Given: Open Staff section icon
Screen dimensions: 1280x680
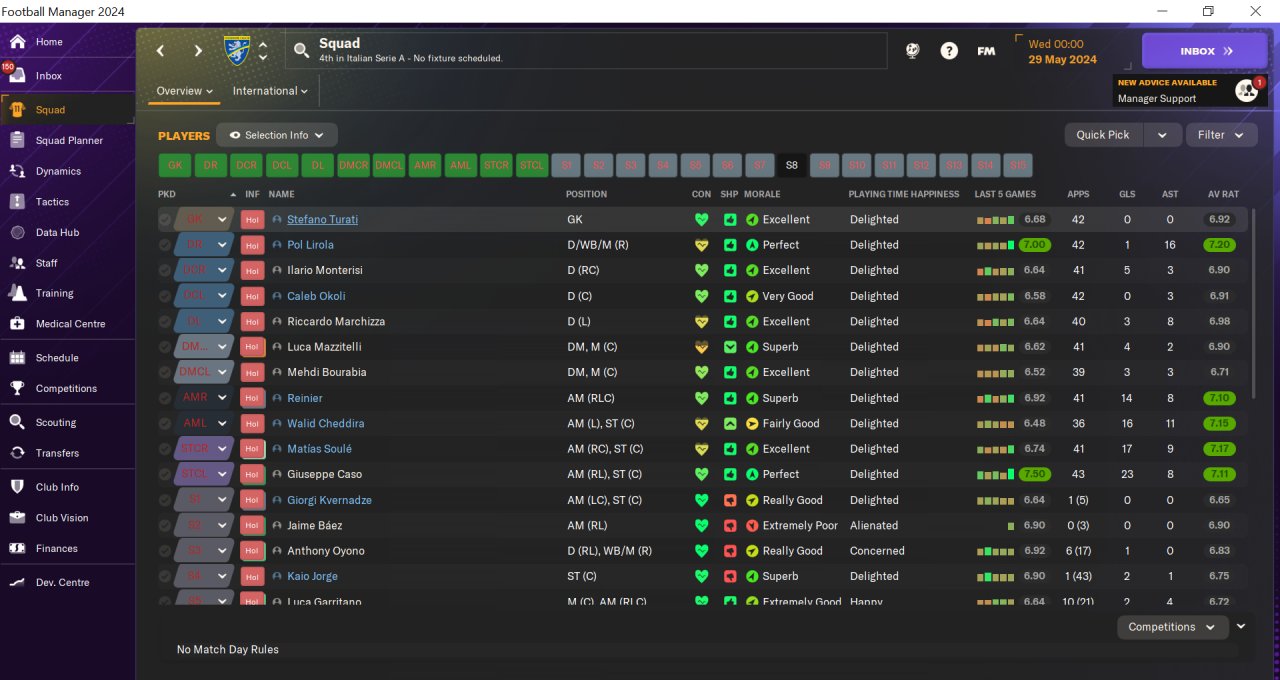Looking at the screenshot, I should click(17, 263).
